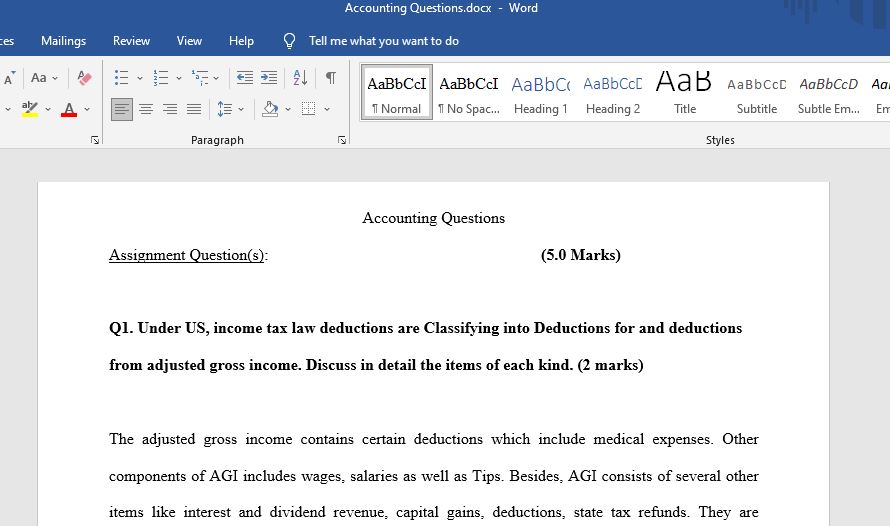Click the line starting 'components of AGI'
890x526 pixels.
[434, 476]
